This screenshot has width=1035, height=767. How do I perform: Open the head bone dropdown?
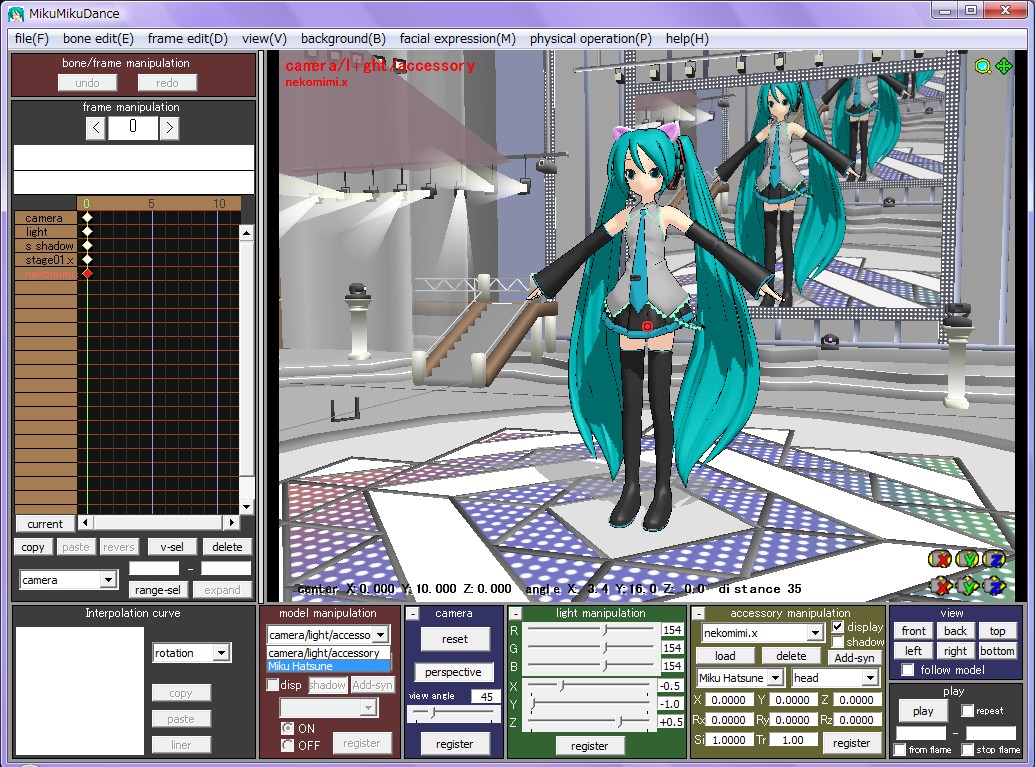point(871,677)
